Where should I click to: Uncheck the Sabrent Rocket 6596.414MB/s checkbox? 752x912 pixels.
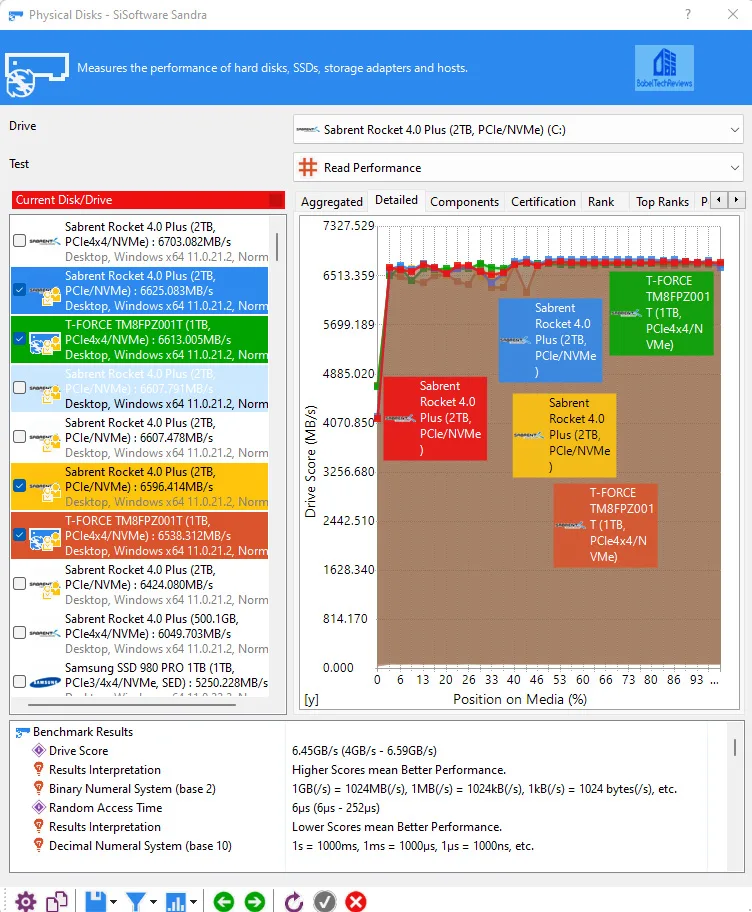pyautogui.click(x=19, y=486)
